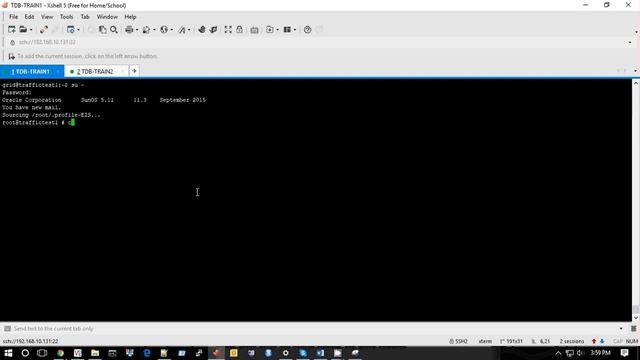
Task: Click the Color scheme icon
Action: [x=147, y=29]
